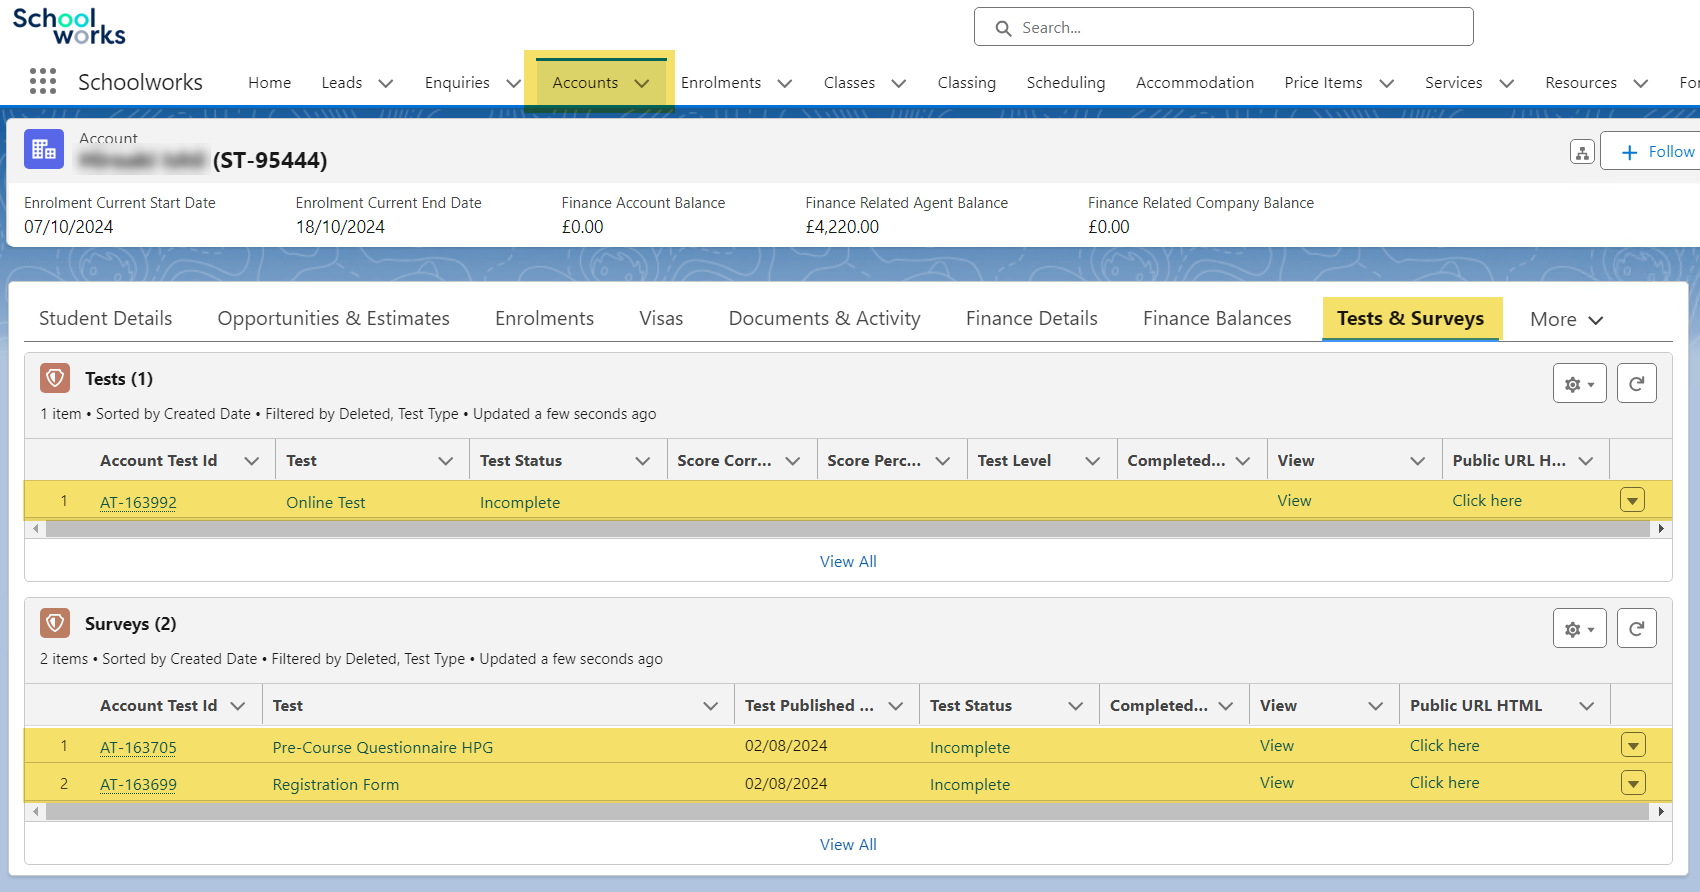Image resolution: width=1700 pixels, height=892 pixels.
Task: Open Pre-Course Questionnaire HPG link
Action: 383,747
